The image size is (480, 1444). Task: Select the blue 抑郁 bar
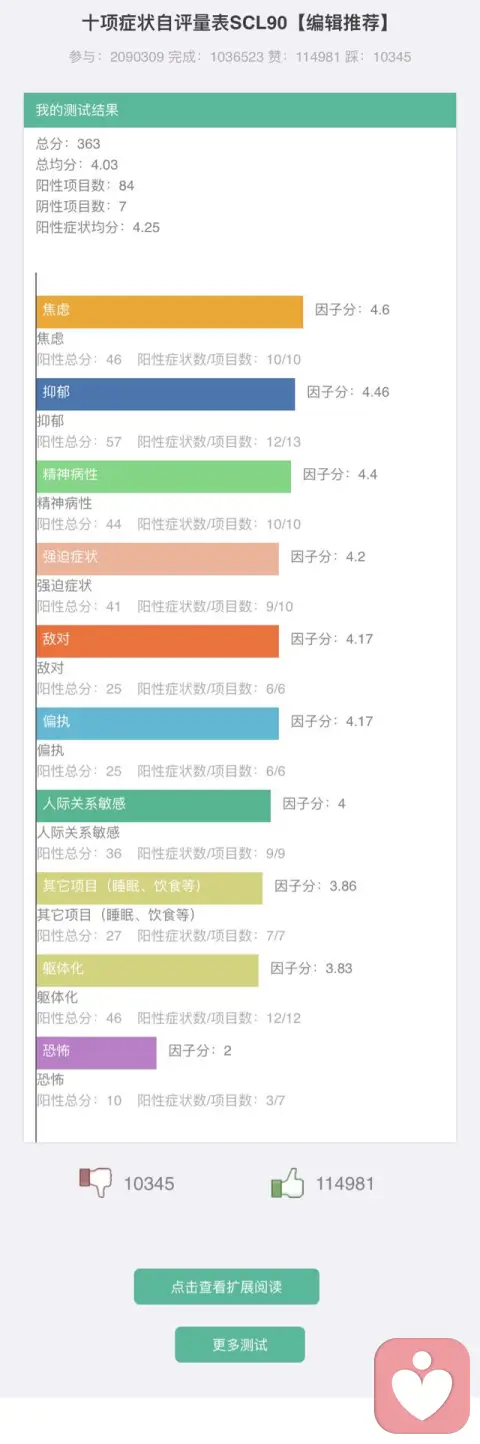click(x=166, y=394)
